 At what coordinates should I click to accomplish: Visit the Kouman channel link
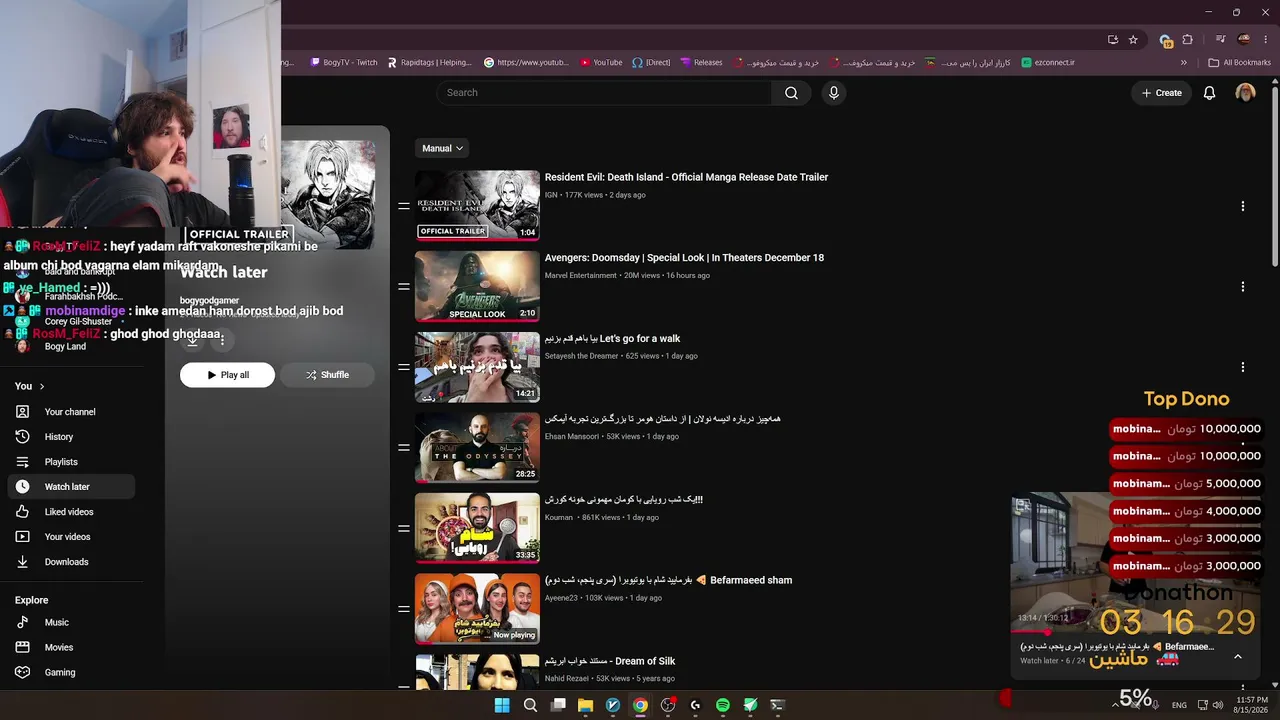tap(559, 518)
